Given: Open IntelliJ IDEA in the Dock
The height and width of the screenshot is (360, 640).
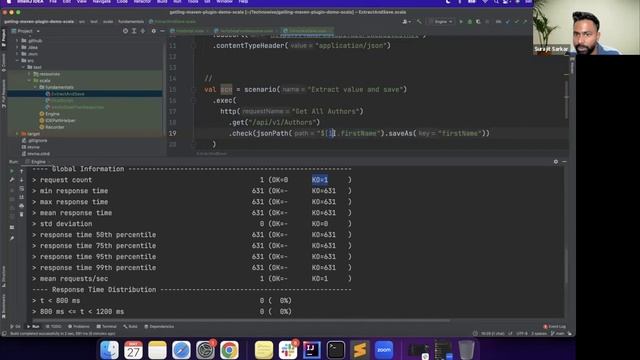Looking at the screenshot, I should pos(311,350).
